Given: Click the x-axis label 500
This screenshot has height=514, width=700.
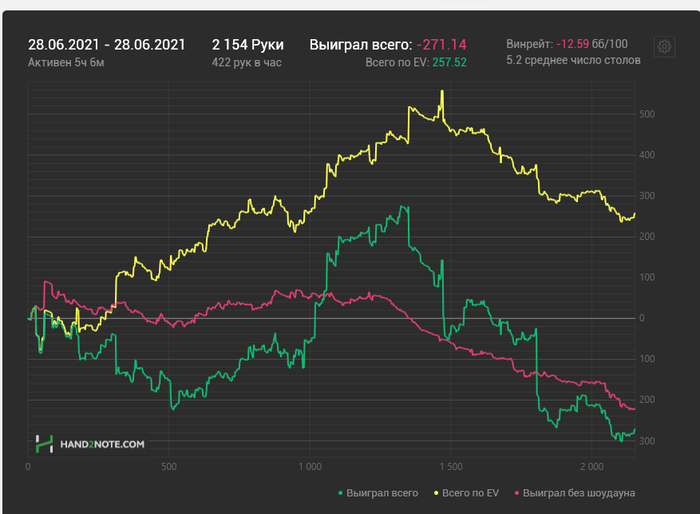Looking at the screenshot, I should coord(169,467).
